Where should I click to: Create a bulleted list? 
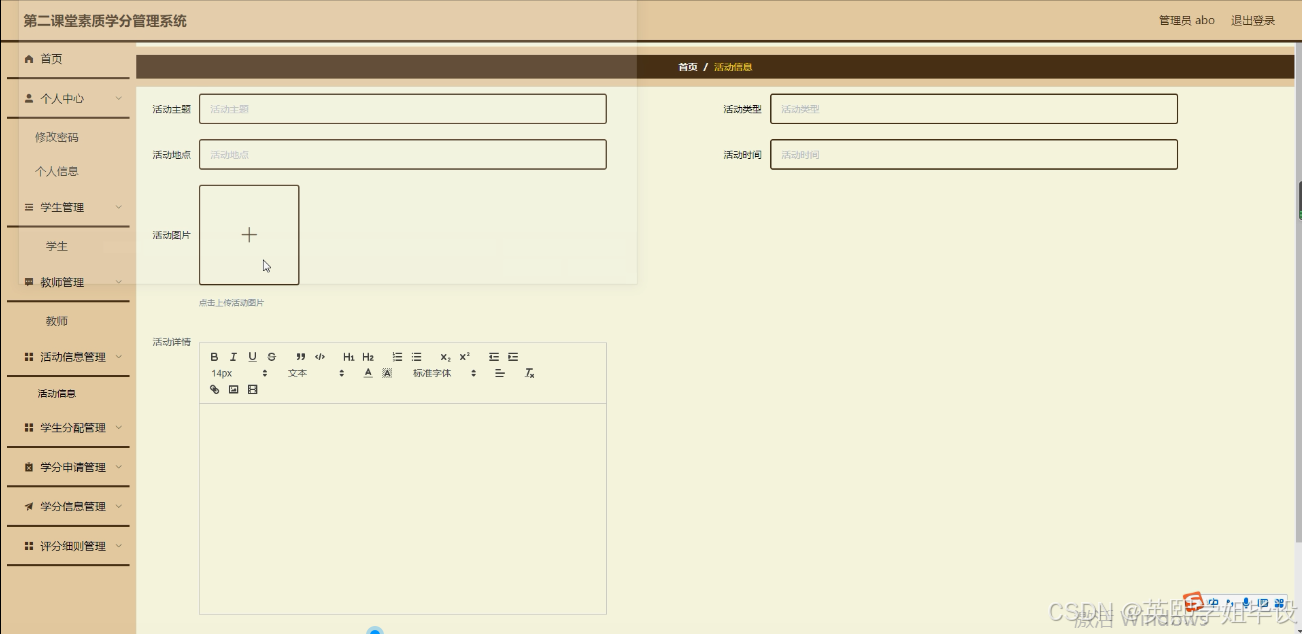(x=416, y=357)
